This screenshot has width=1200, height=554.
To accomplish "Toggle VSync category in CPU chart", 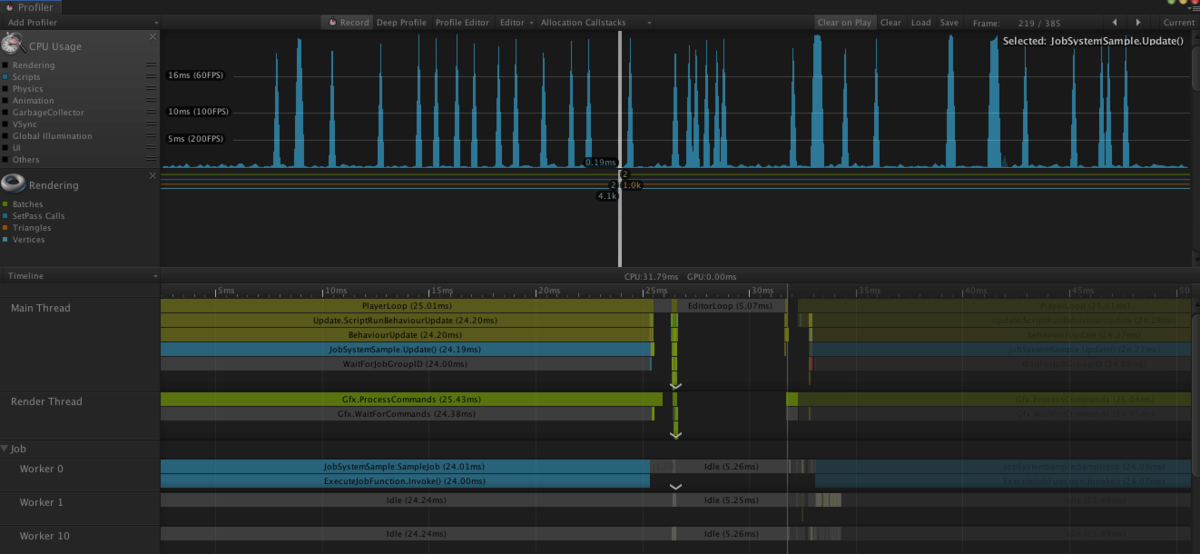I will click(x=5, y=124).
